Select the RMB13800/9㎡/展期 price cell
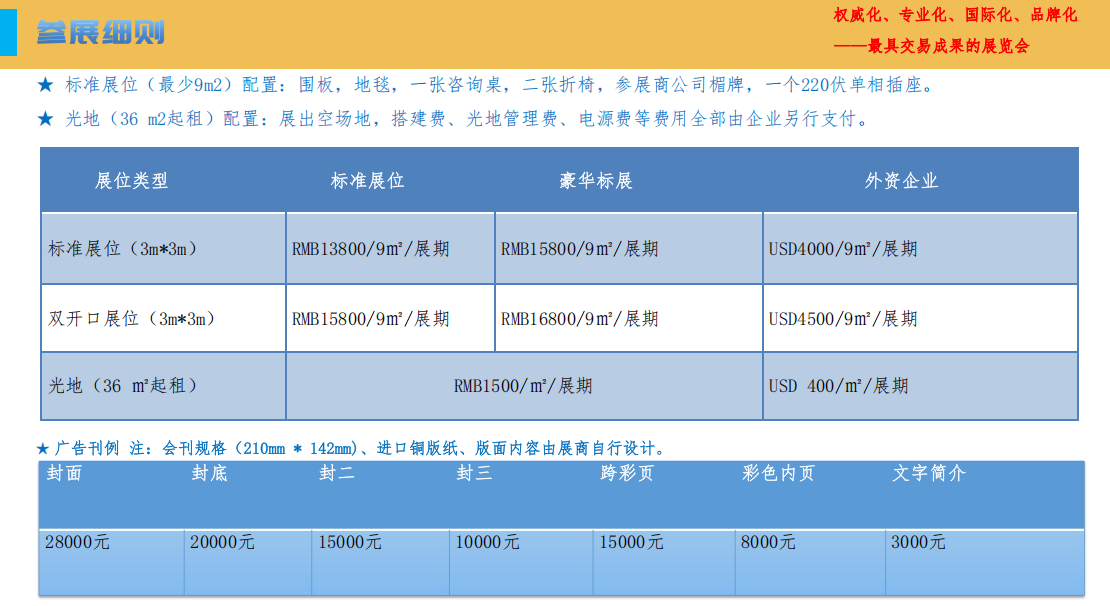The width and height of the screenshot is (1110, 606). pyautogui.click(x=371, y=249)
